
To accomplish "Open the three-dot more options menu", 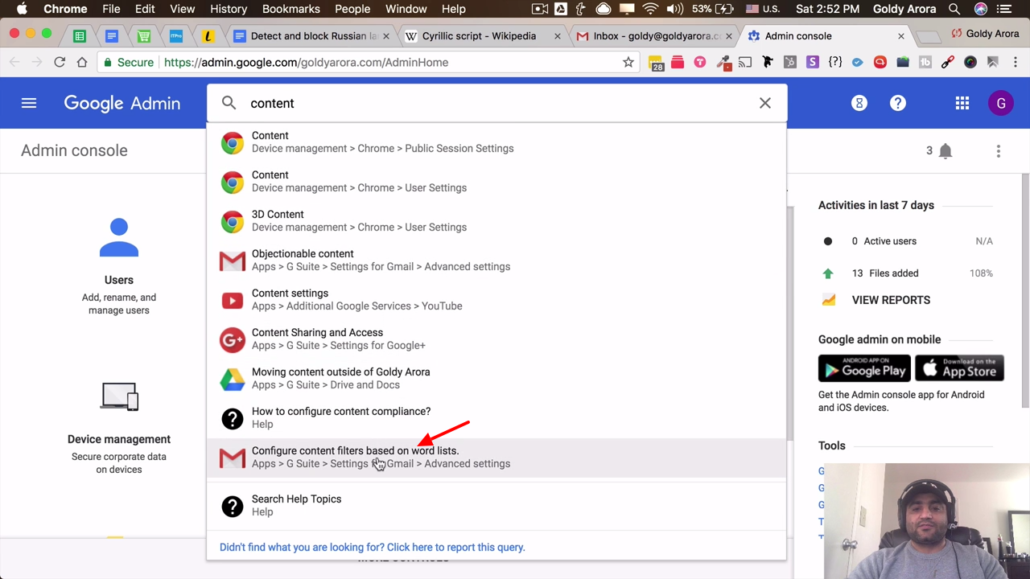I will (x=998, y=151).
